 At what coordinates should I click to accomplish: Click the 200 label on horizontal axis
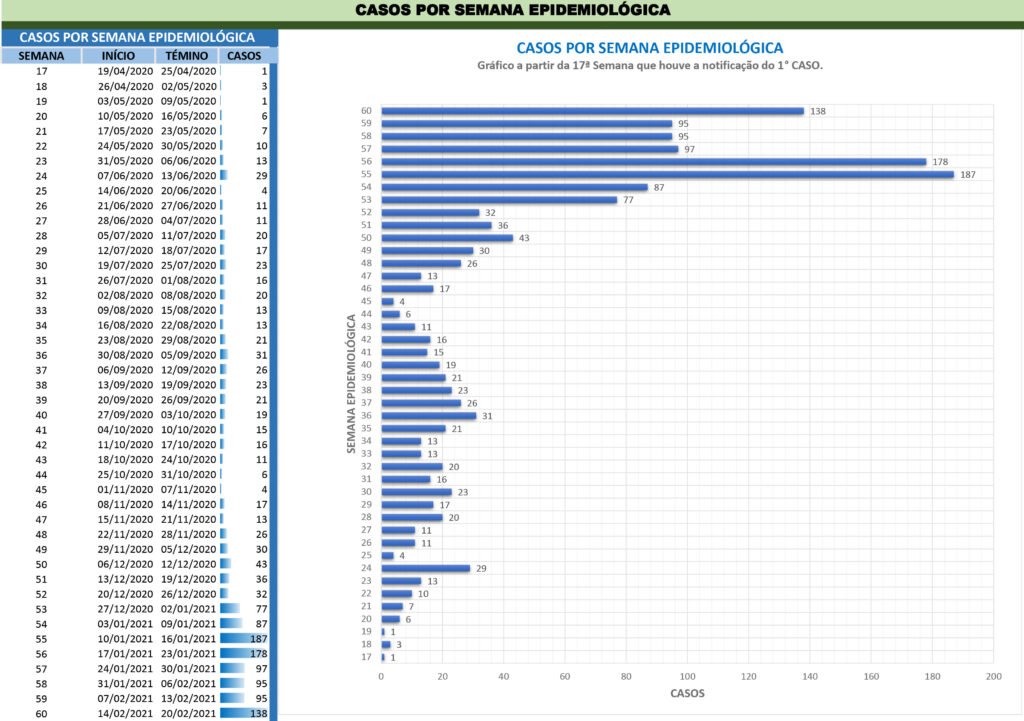click(x=992, y=676)
